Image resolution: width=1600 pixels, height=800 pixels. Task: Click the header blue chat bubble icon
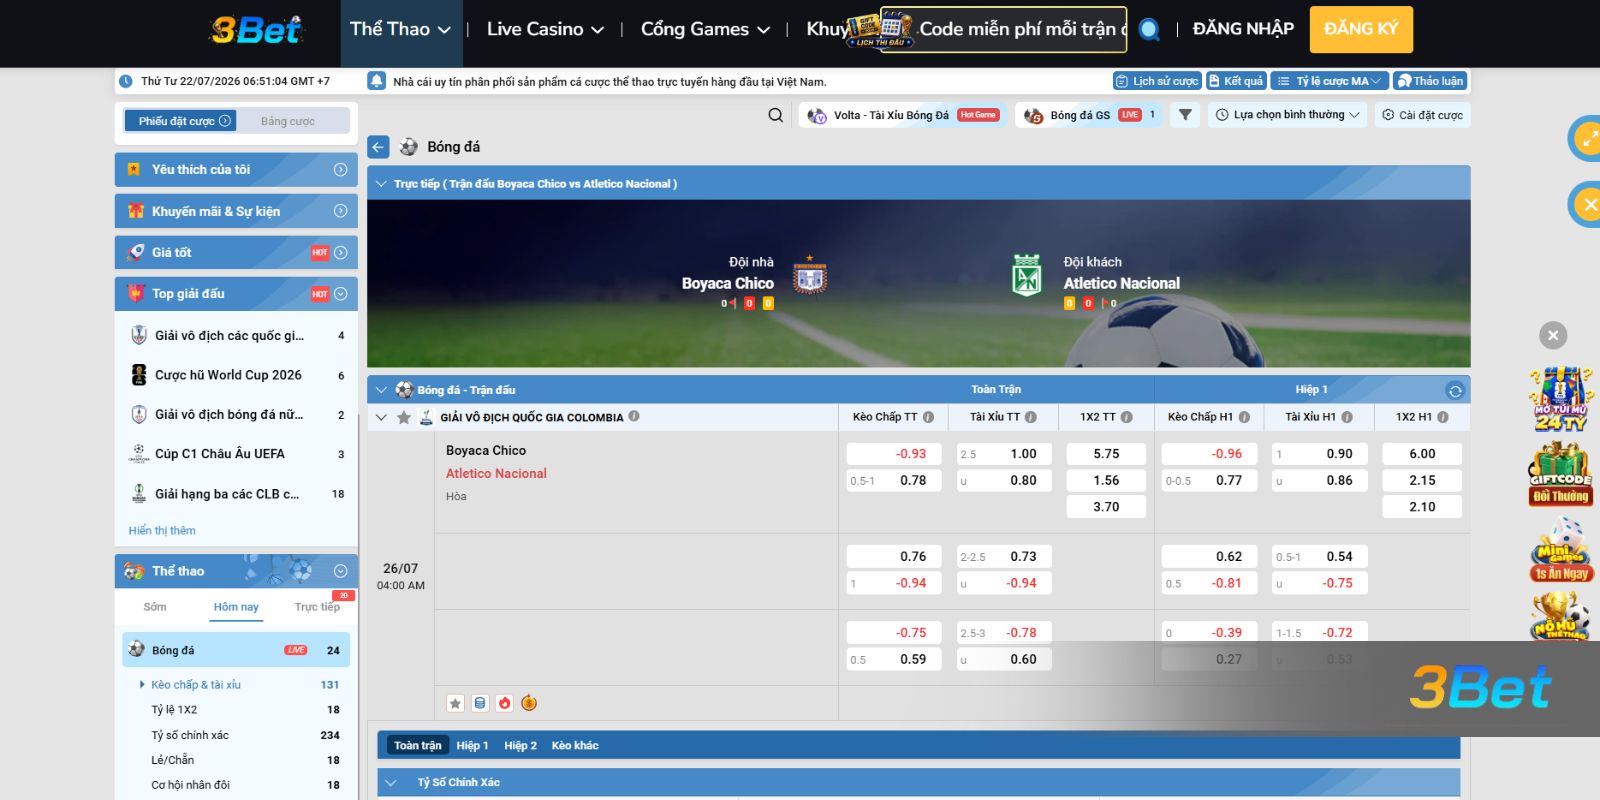1149,29
